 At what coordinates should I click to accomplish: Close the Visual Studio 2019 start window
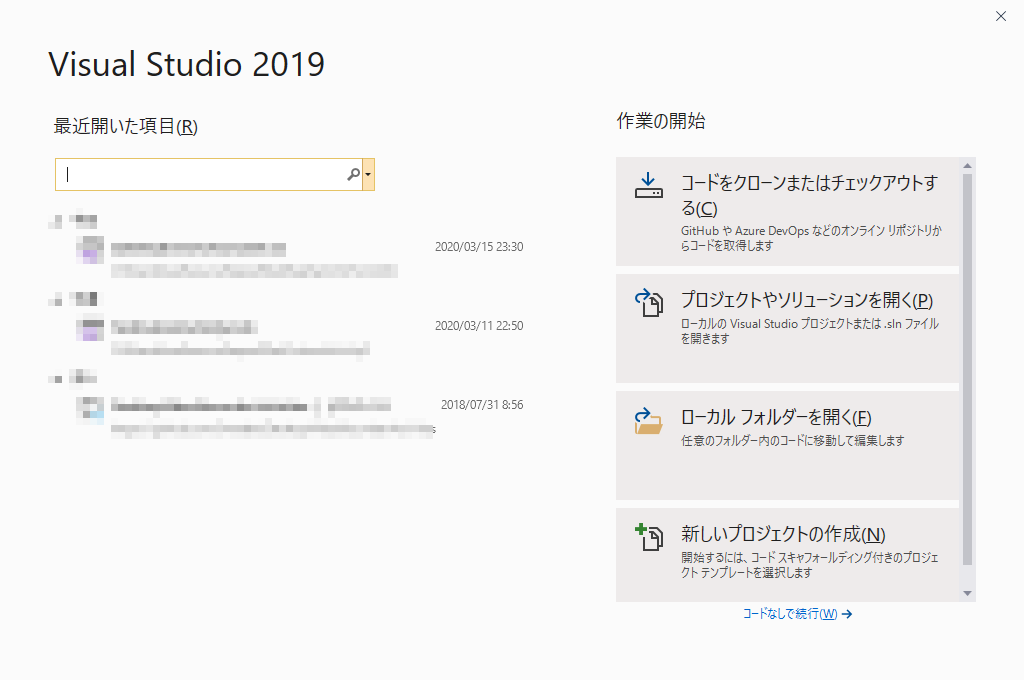tap(1000, 16)
